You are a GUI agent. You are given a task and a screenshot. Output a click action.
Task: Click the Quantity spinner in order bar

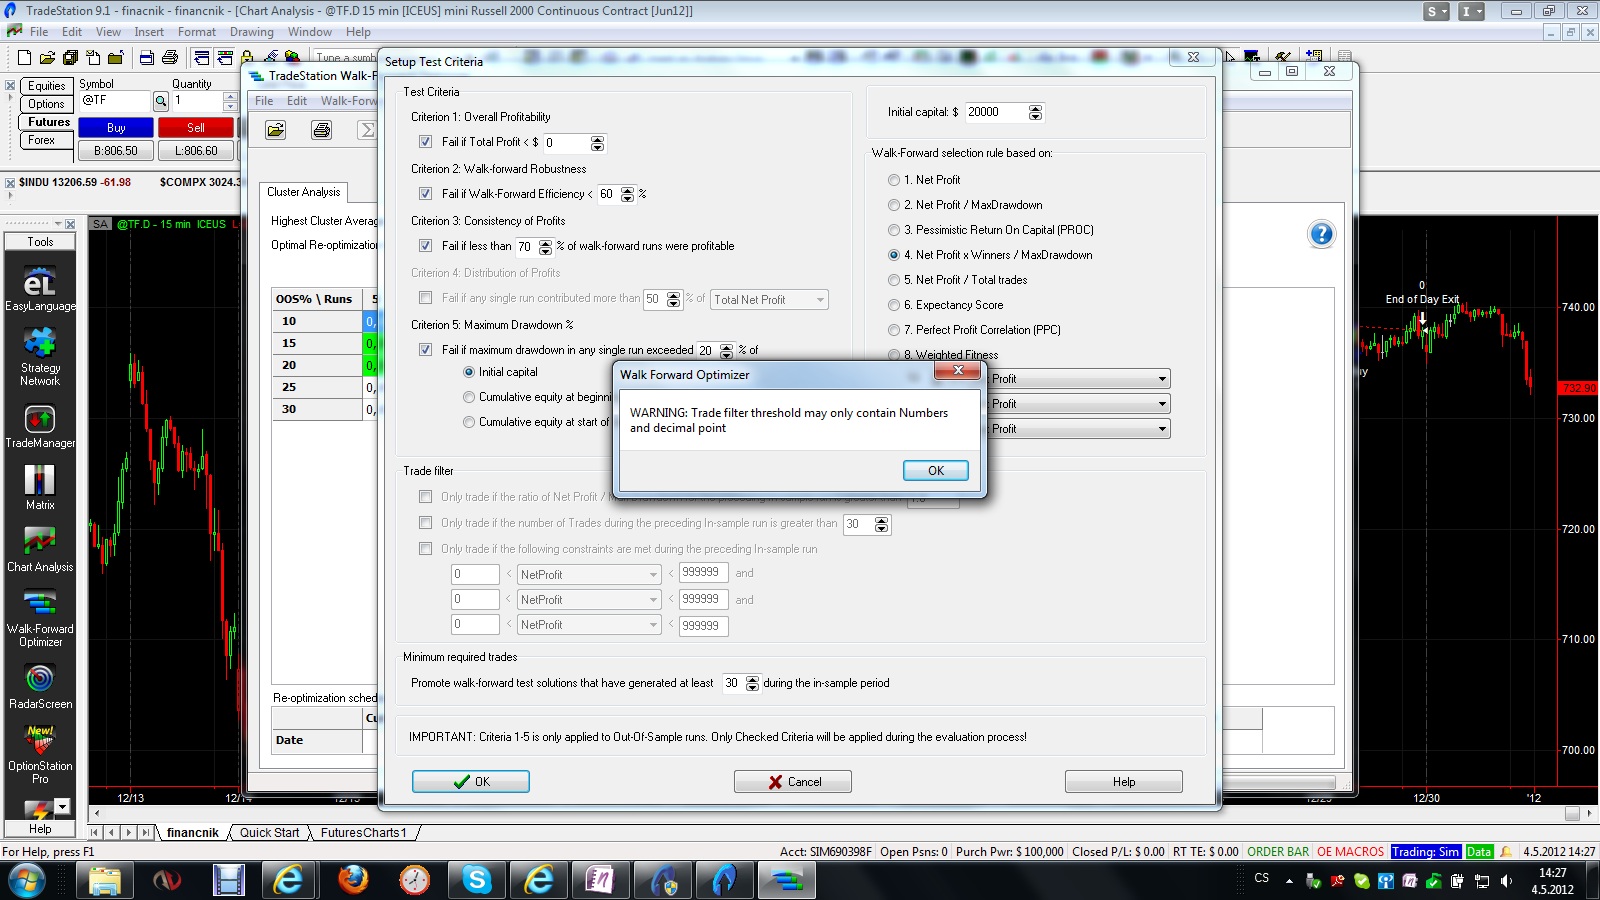click(x=230, y=101)
